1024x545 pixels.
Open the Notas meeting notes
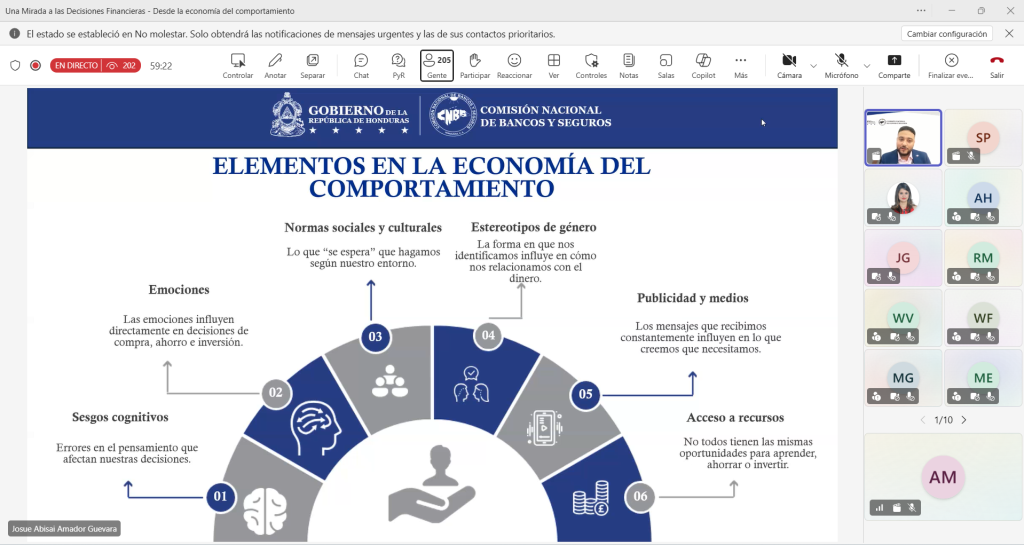click(628, 66)
